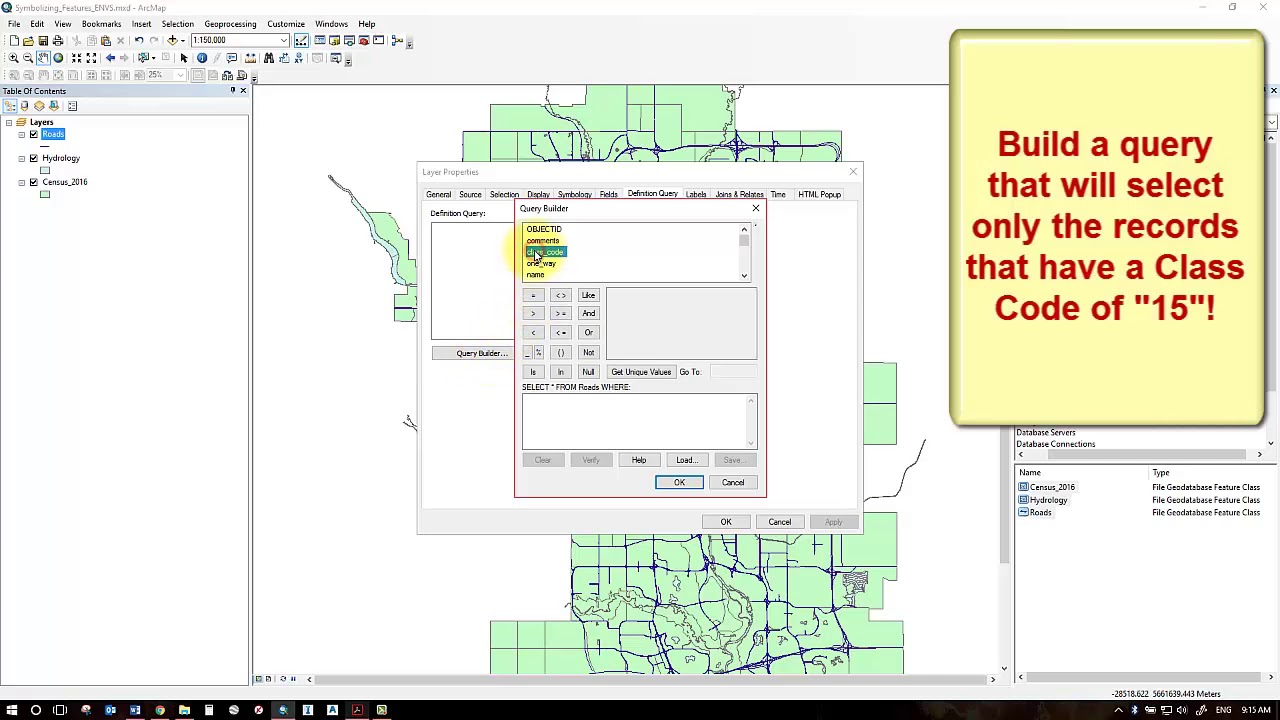1280x720 pixels.
Task: Switch to the HTML Popup tab
Action: click(819, 194)
